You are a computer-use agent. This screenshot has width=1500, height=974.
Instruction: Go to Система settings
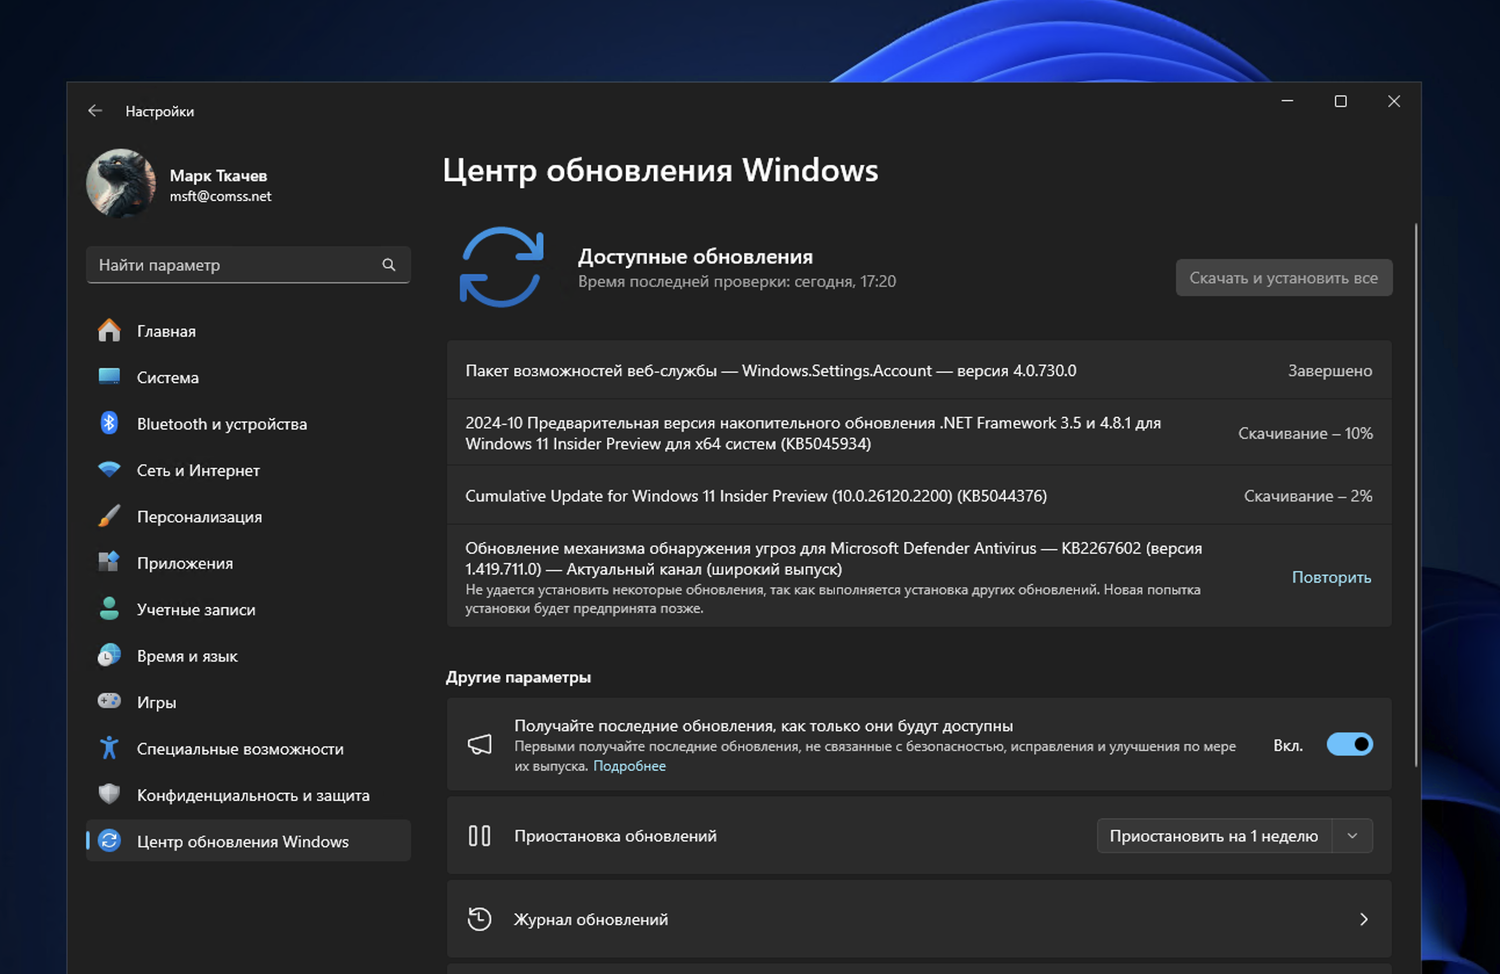point(248,377)
